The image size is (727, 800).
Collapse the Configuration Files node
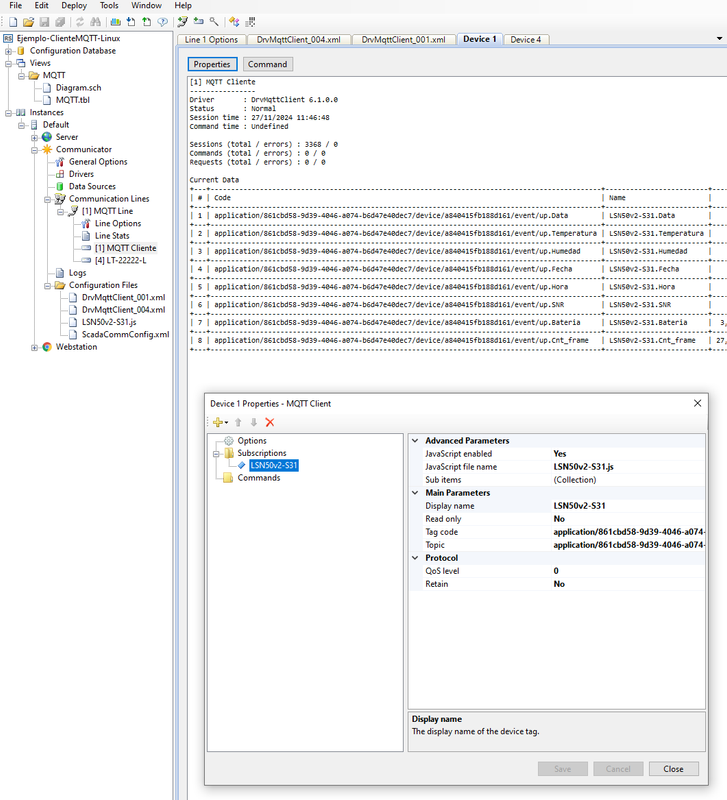[x=47, y=286]
